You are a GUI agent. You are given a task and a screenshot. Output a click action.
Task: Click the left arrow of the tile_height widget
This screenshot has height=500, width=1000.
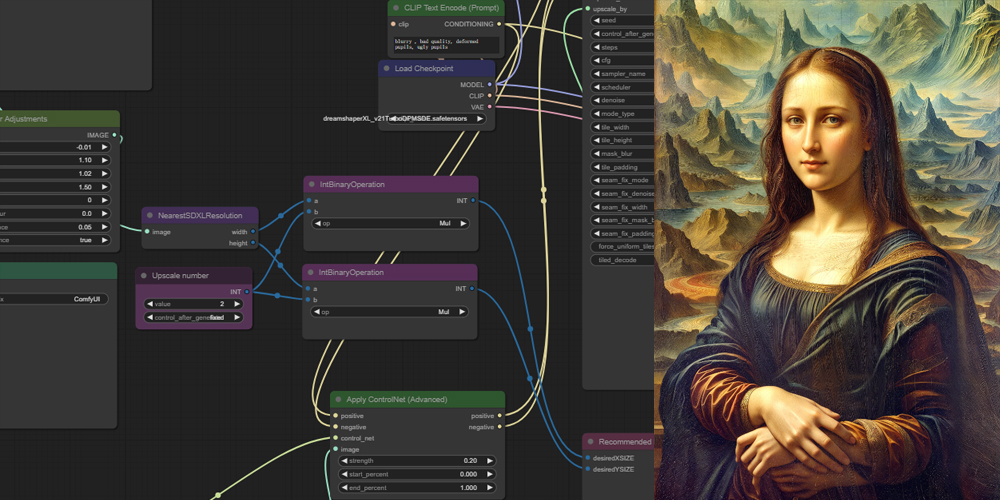point(597,140)
